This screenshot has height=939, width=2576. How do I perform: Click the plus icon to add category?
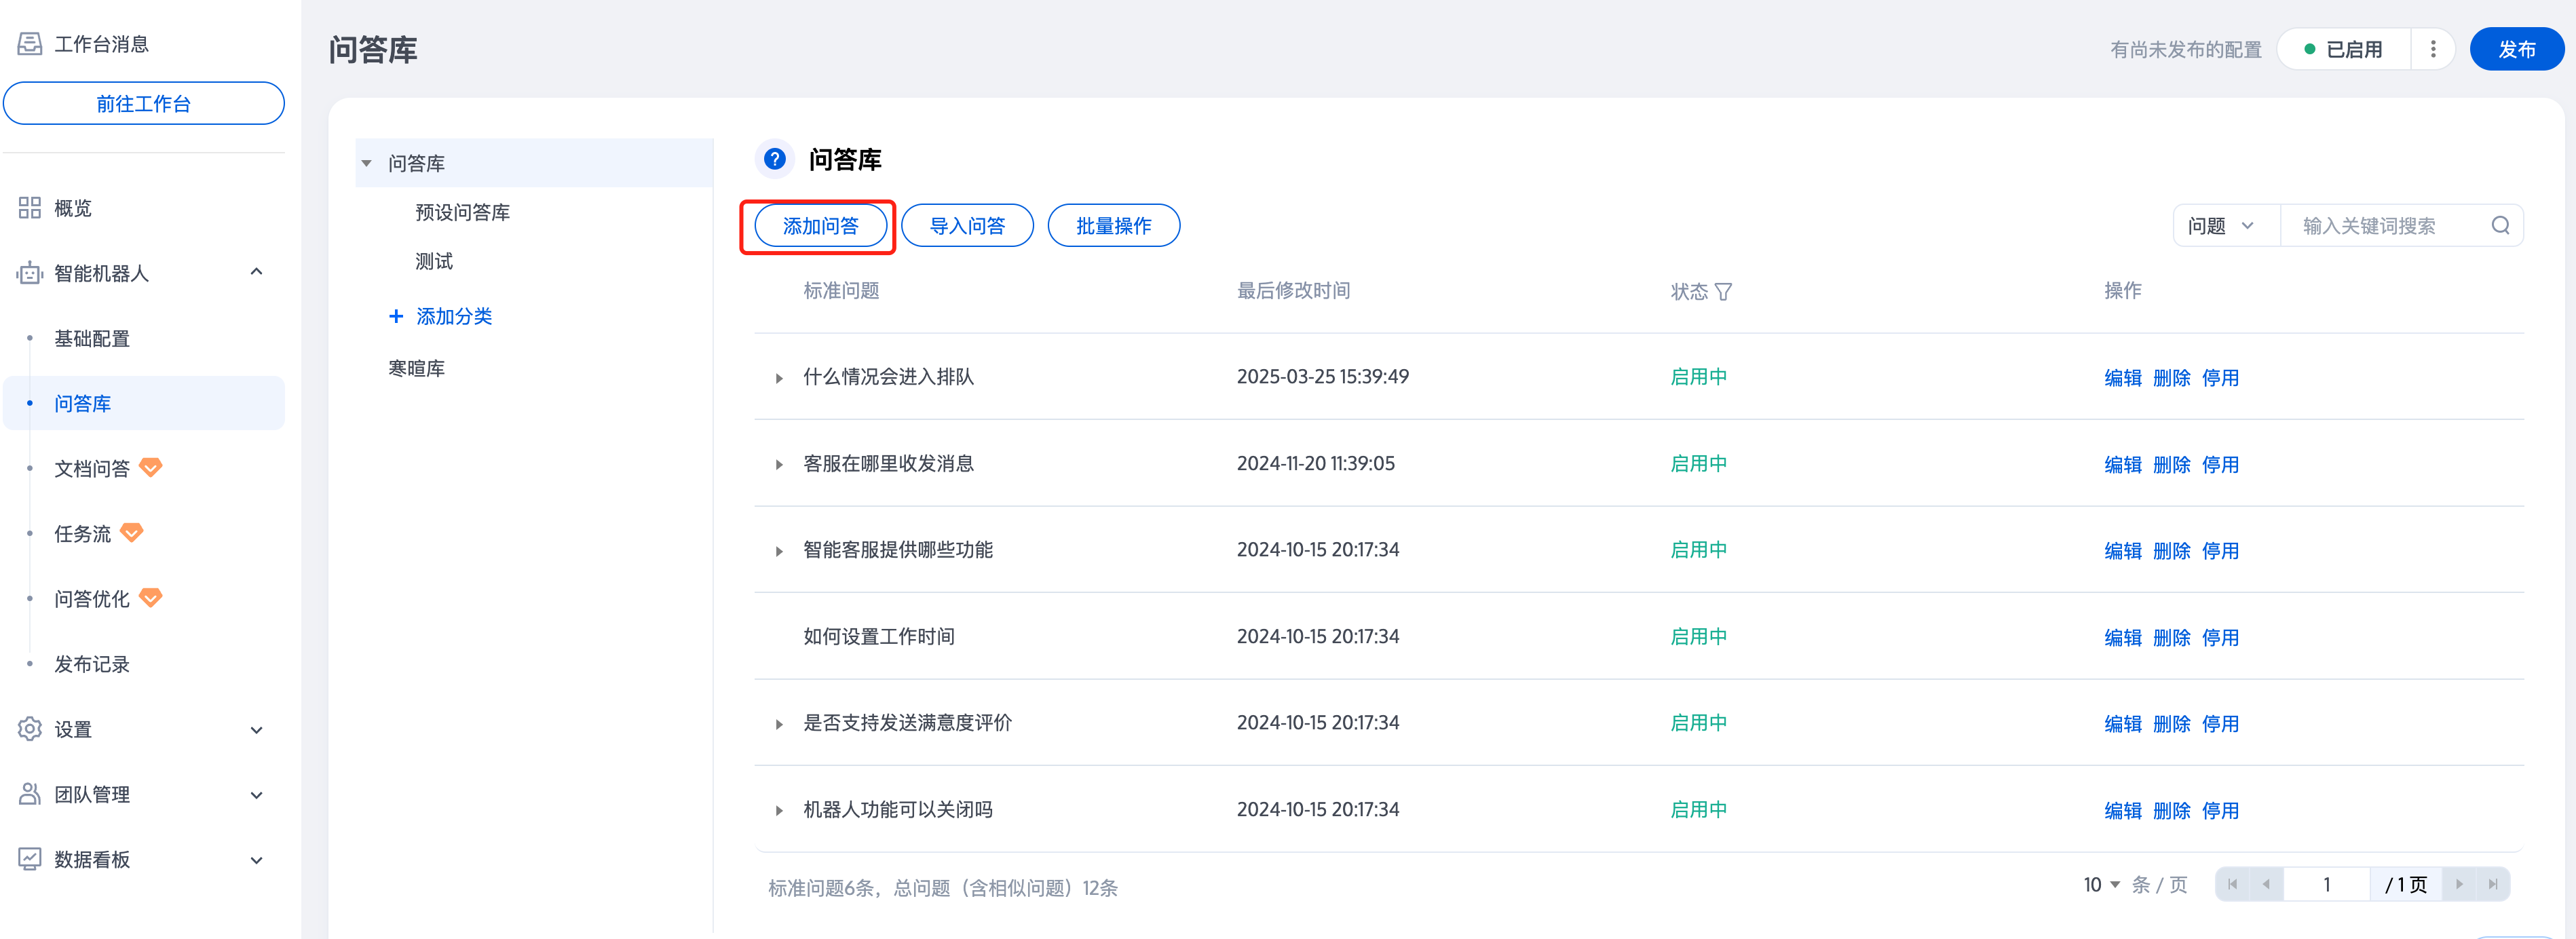pyautogui.click(x=396, y=317)
